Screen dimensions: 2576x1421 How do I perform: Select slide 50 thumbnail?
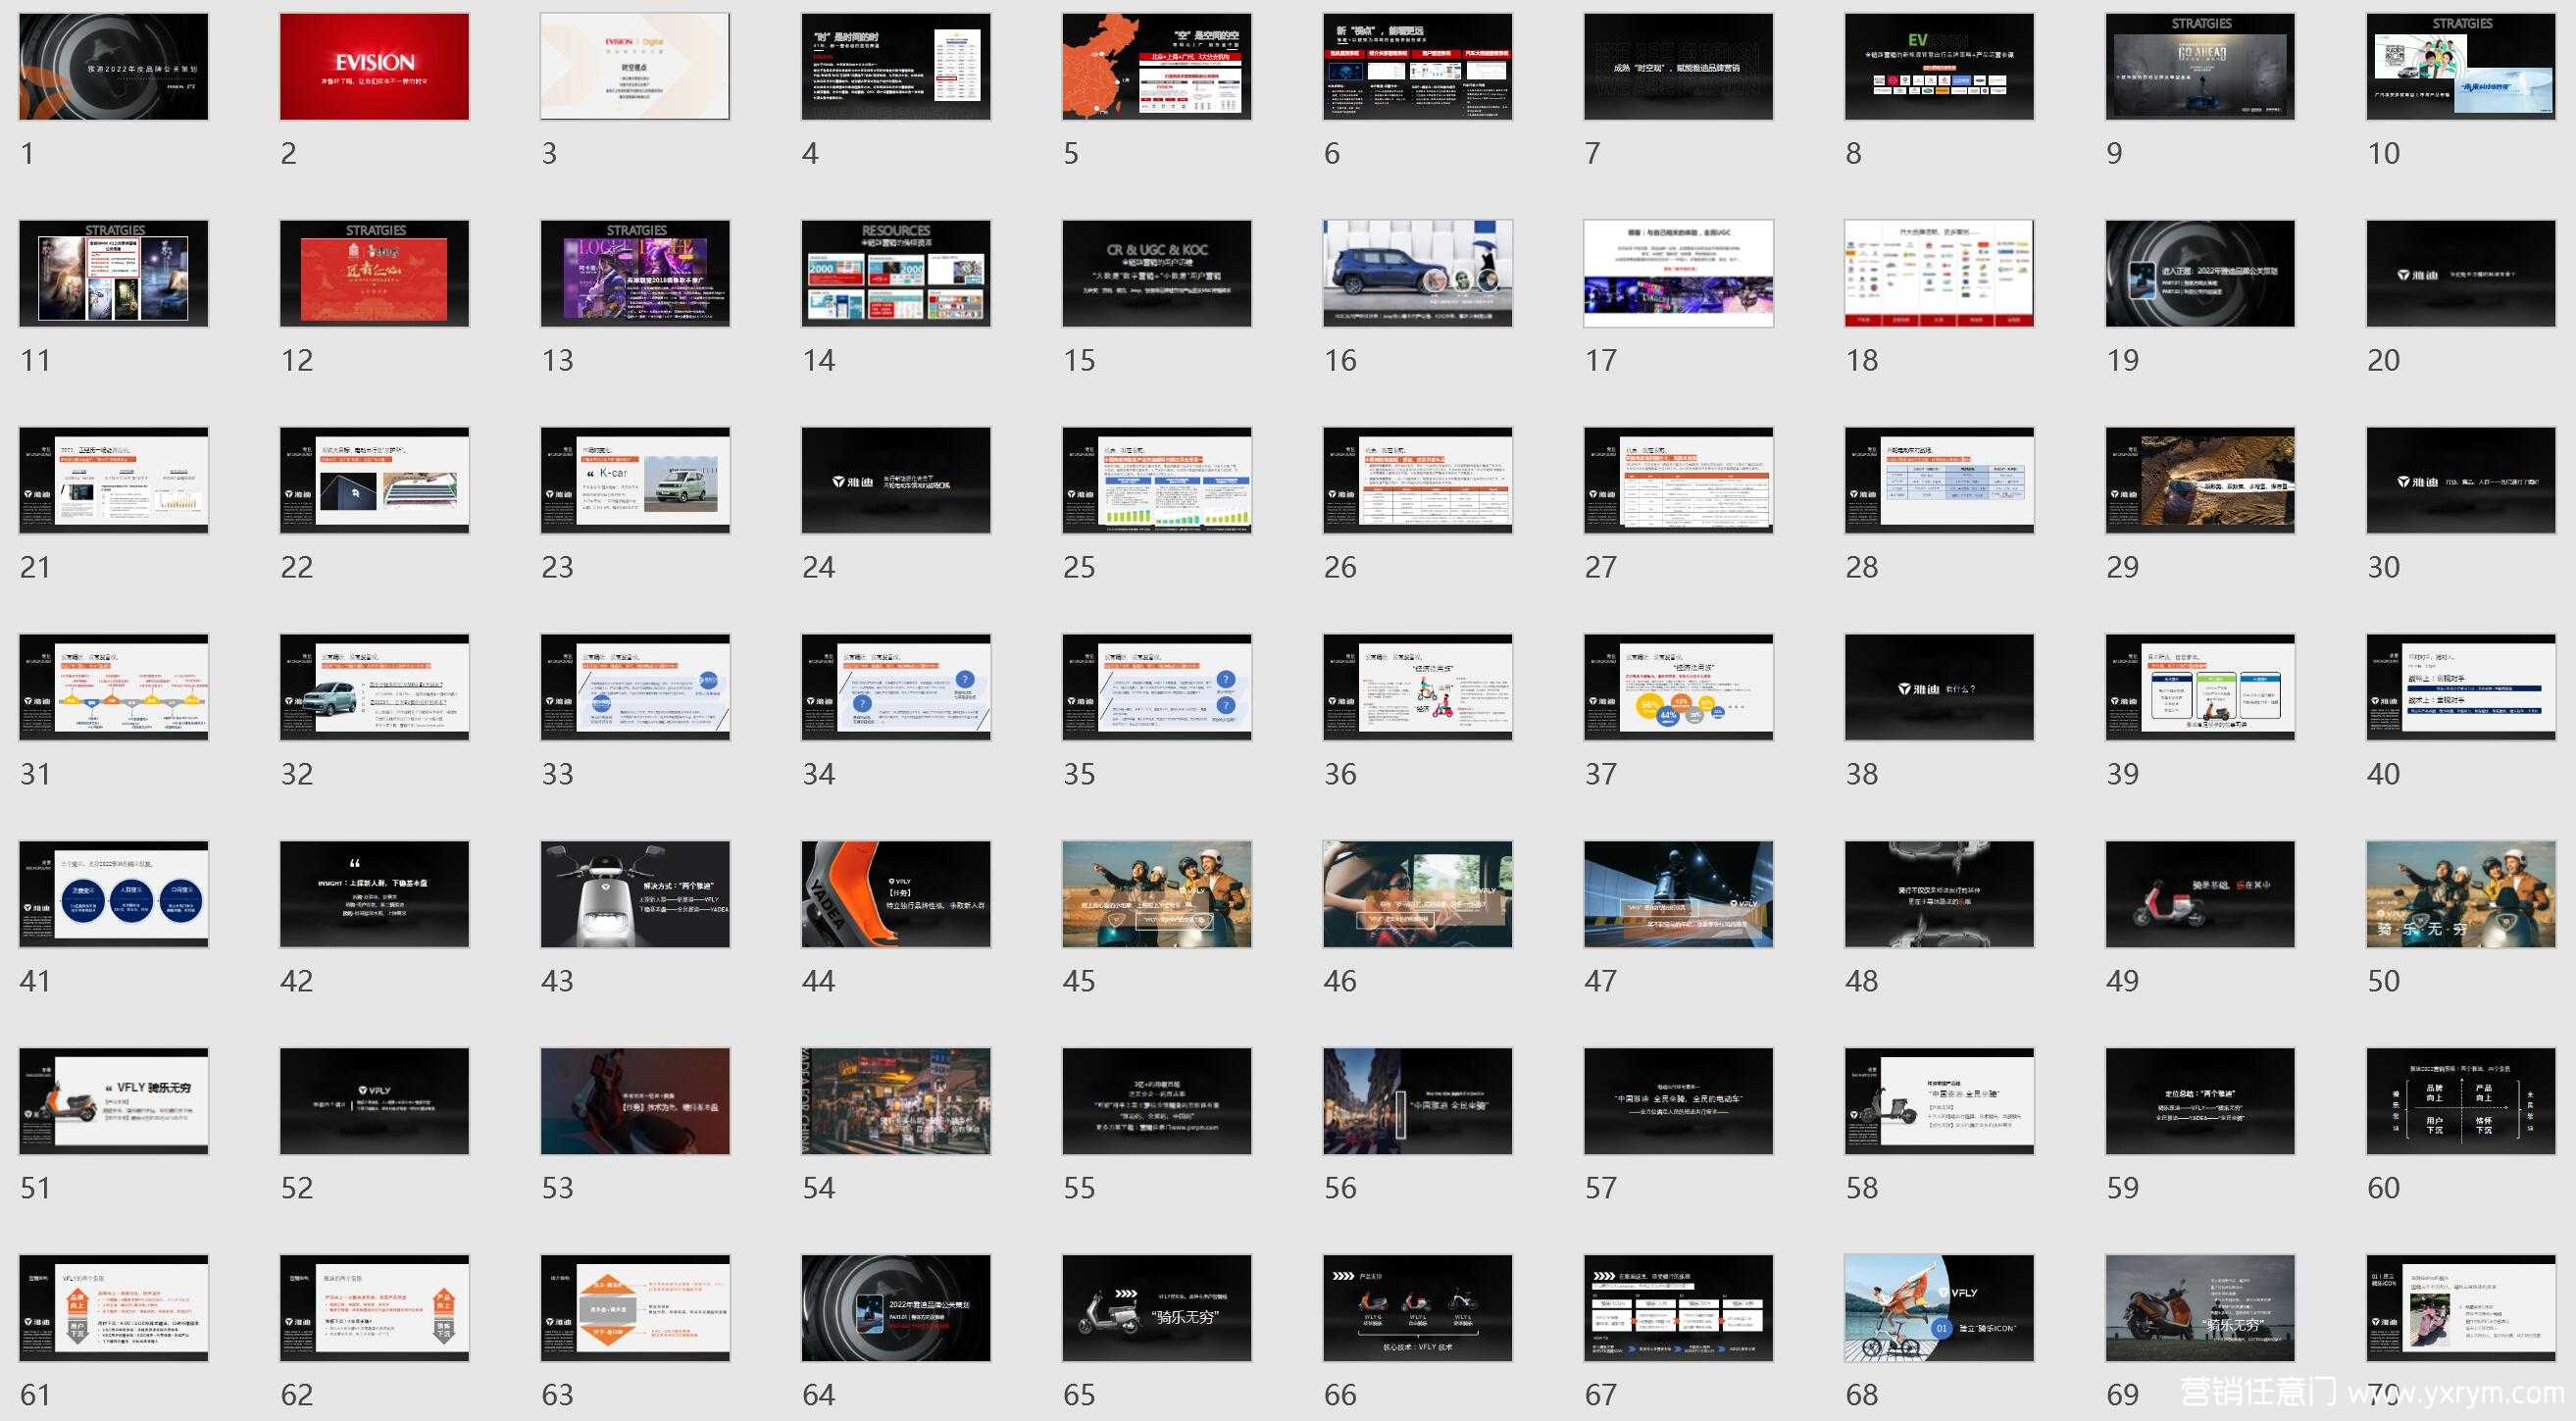pyautogui.click(x=2462, y=895)
